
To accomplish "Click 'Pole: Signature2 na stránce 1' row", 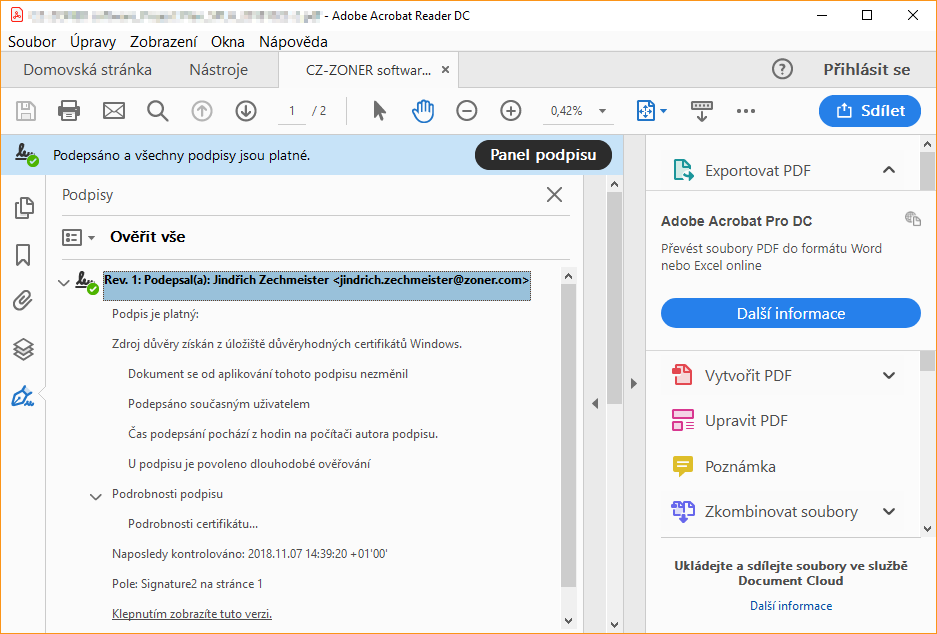I will (x=187, y=584).
